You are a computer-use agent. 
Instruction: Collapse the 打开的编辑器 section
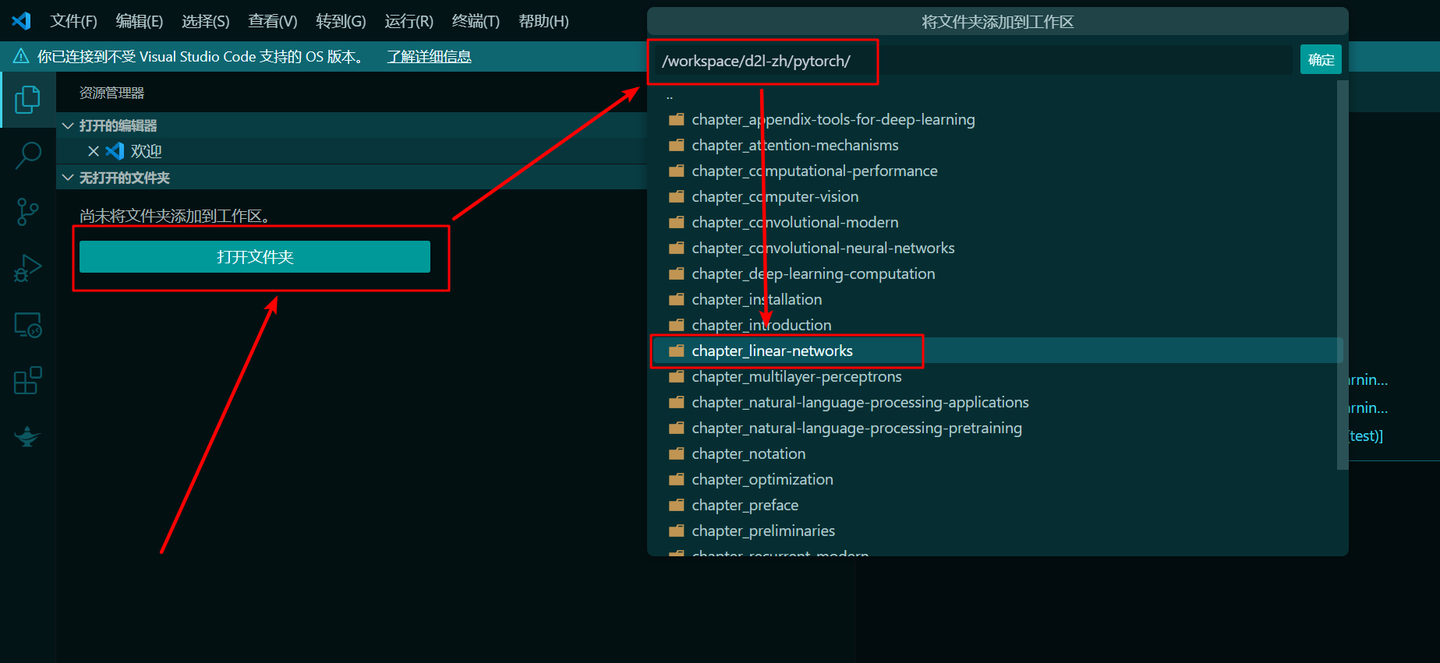point(67,125)
